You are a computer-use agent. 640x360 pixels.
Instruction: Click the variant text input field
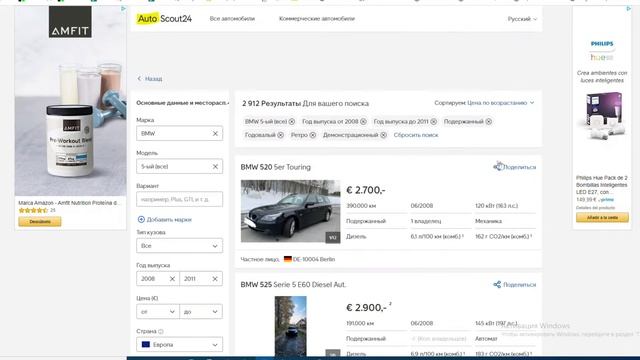[180, 199]
